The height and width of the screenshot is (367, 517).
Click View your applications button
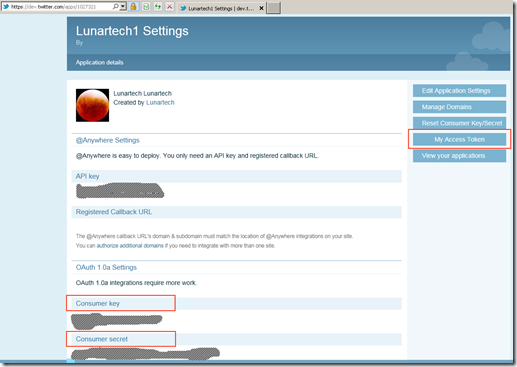coord(459,156)
